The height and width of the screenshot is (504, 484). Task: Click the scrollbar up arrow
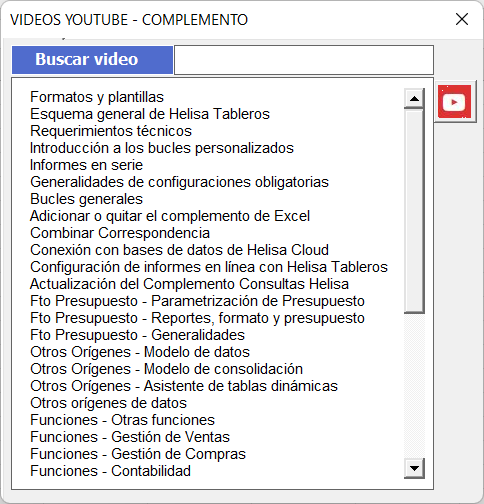pos(414,98)
